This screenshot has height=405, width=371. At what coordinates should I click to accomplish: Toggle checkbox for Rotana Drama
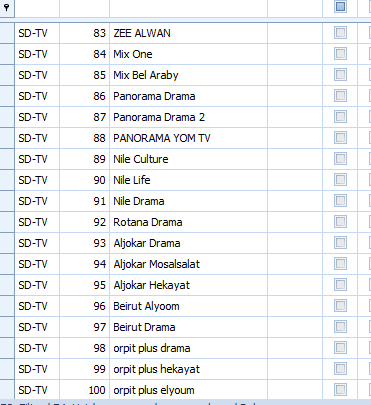340,222
